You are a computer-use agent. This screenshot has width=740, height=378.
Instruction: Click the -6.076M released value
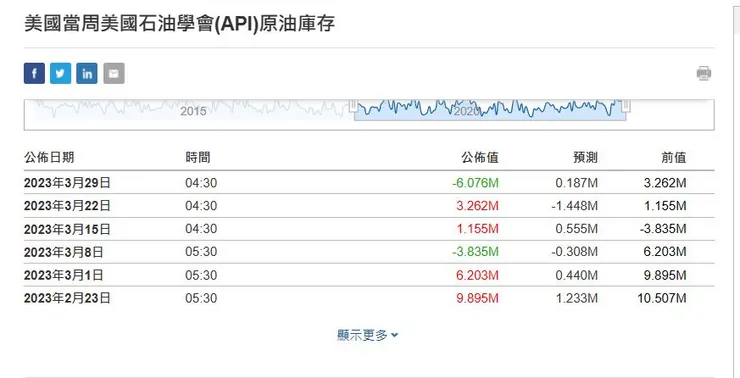tap(475, 183)
